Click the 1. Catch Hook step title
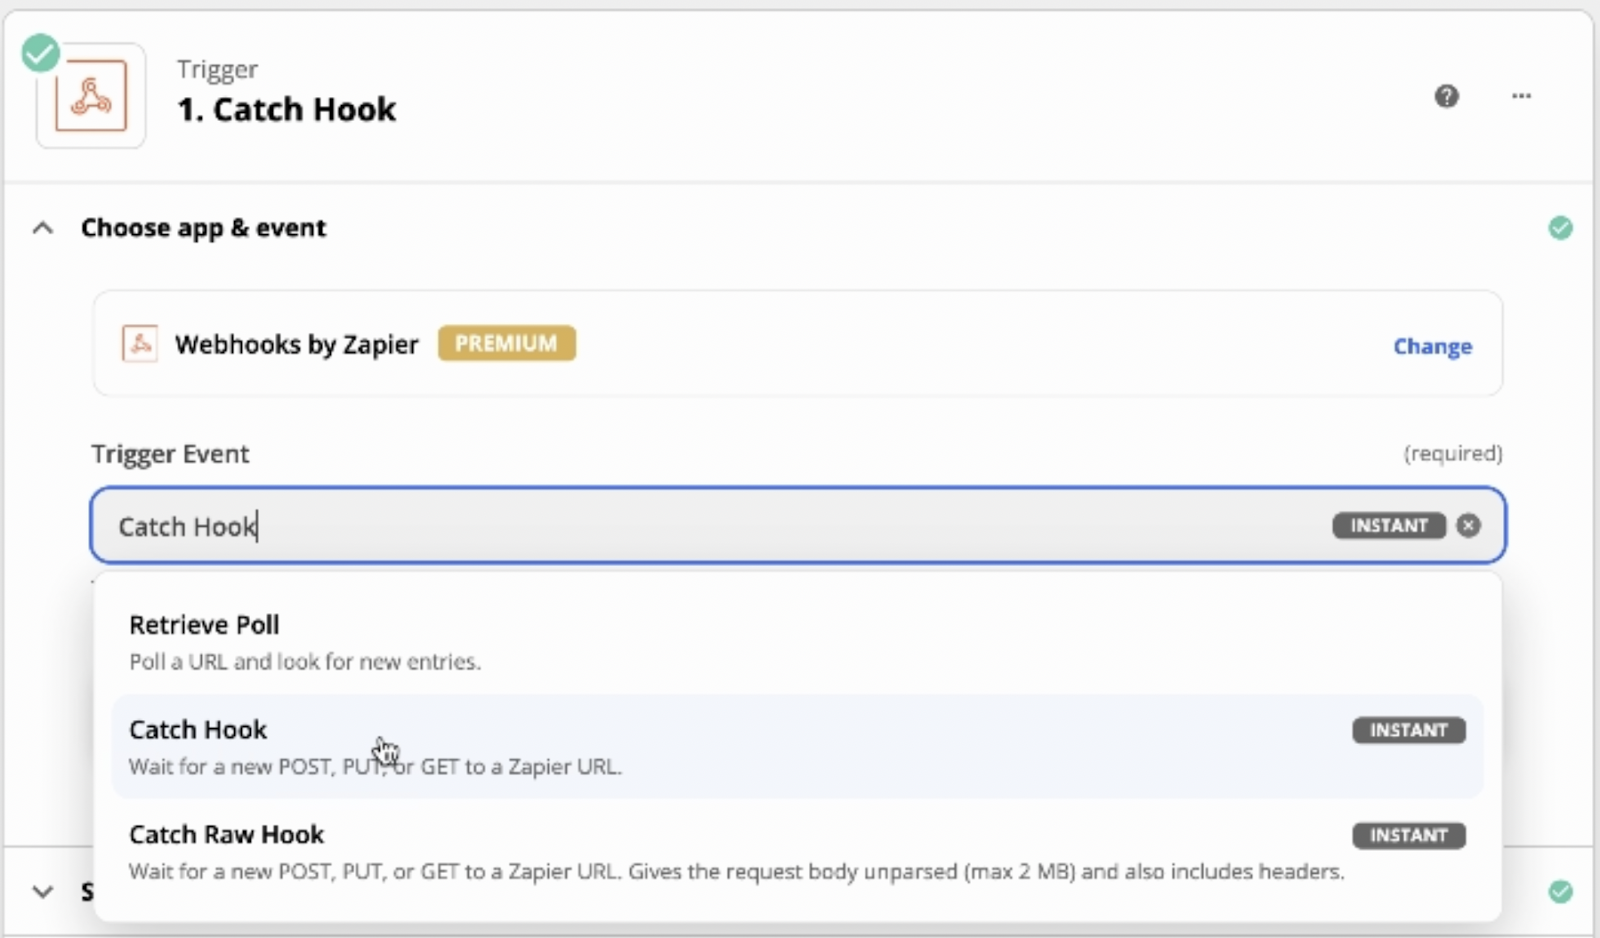 click(x=286, y=109)
